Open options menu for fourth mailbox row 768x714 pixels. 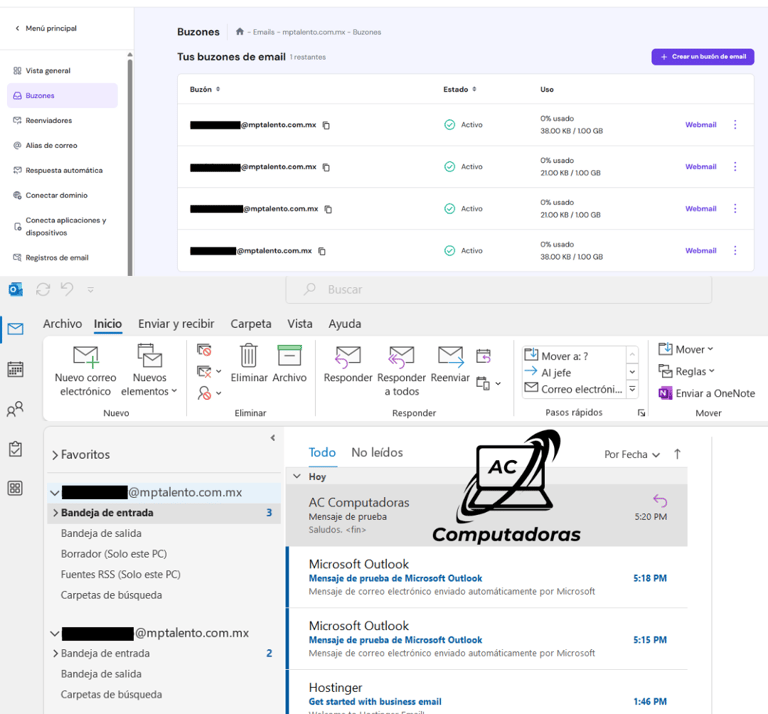[735, 251]
